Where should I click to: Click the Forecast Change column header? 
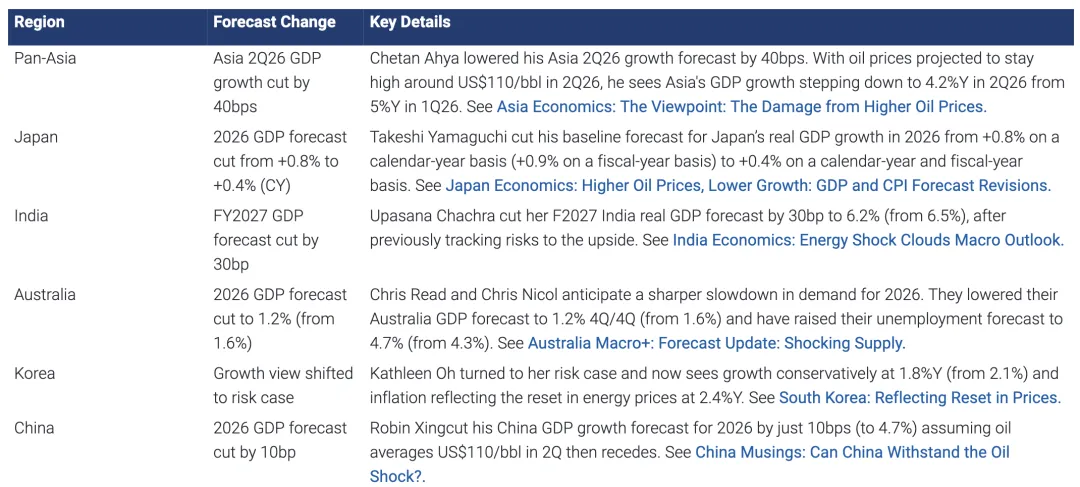(x=274, y=22)
